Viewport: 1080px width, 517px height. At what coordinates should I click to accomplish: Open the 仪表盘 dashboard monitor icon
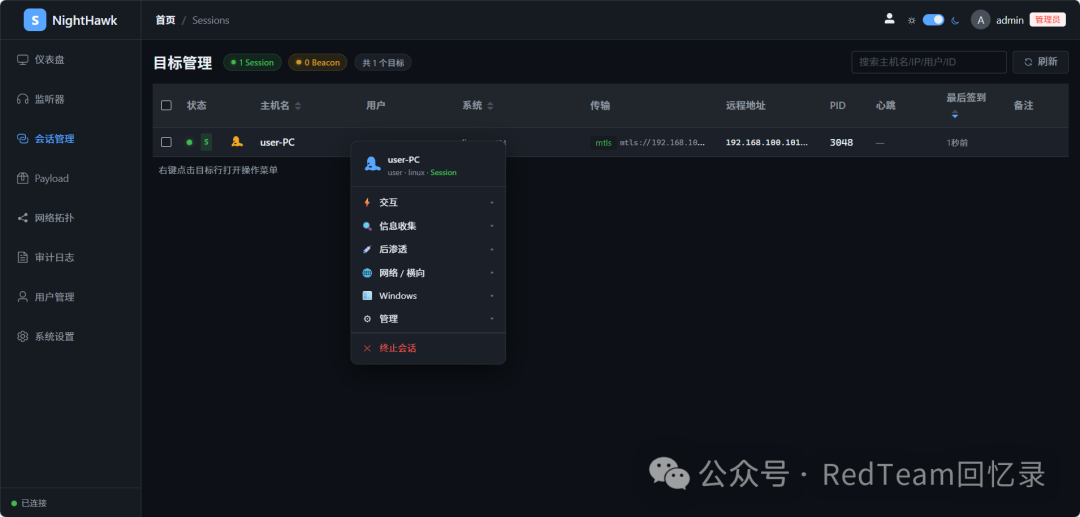point(23,60)
